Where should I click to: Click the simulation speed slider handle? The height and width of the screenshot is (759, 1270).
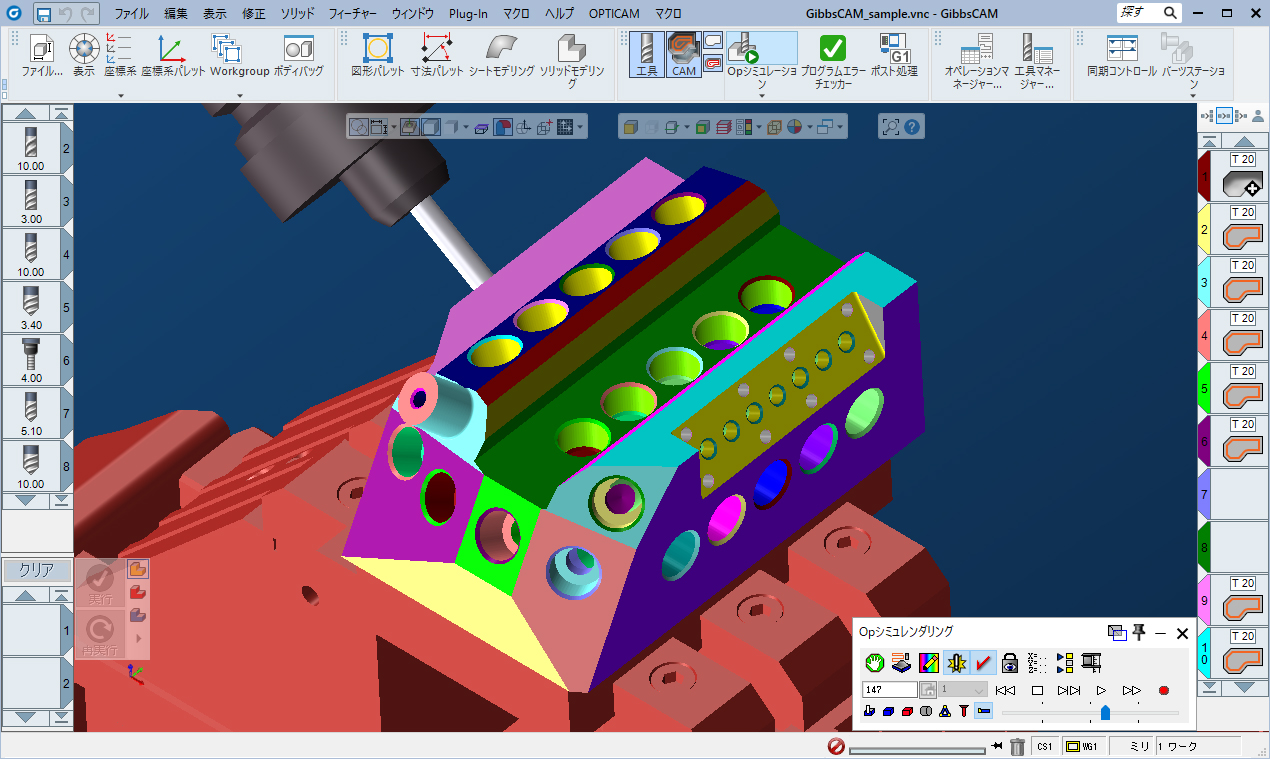coord(1105,712)
